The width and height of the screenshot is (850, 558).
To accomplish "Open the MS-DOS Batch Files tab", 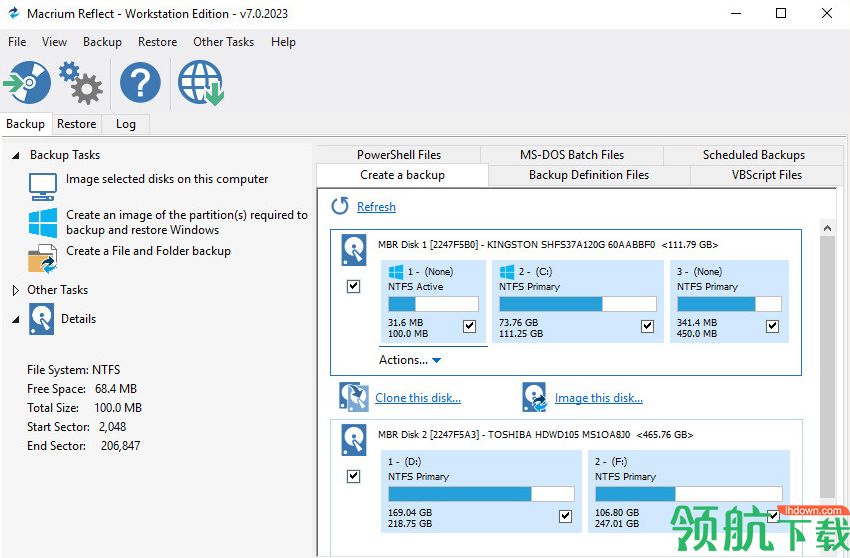I will tap(572, 155).
